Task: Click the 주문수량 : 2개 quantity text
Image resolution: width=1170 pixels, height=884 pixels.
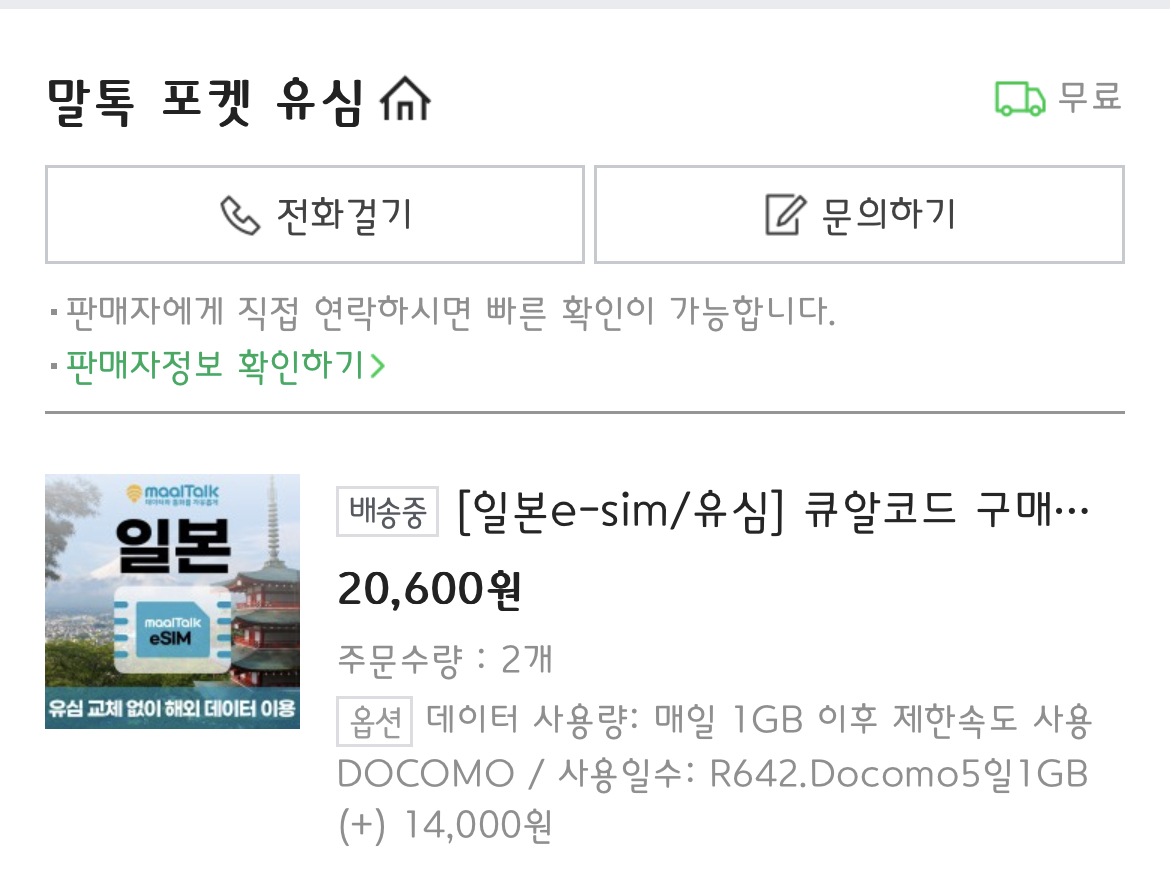Action: coord(445,659)
